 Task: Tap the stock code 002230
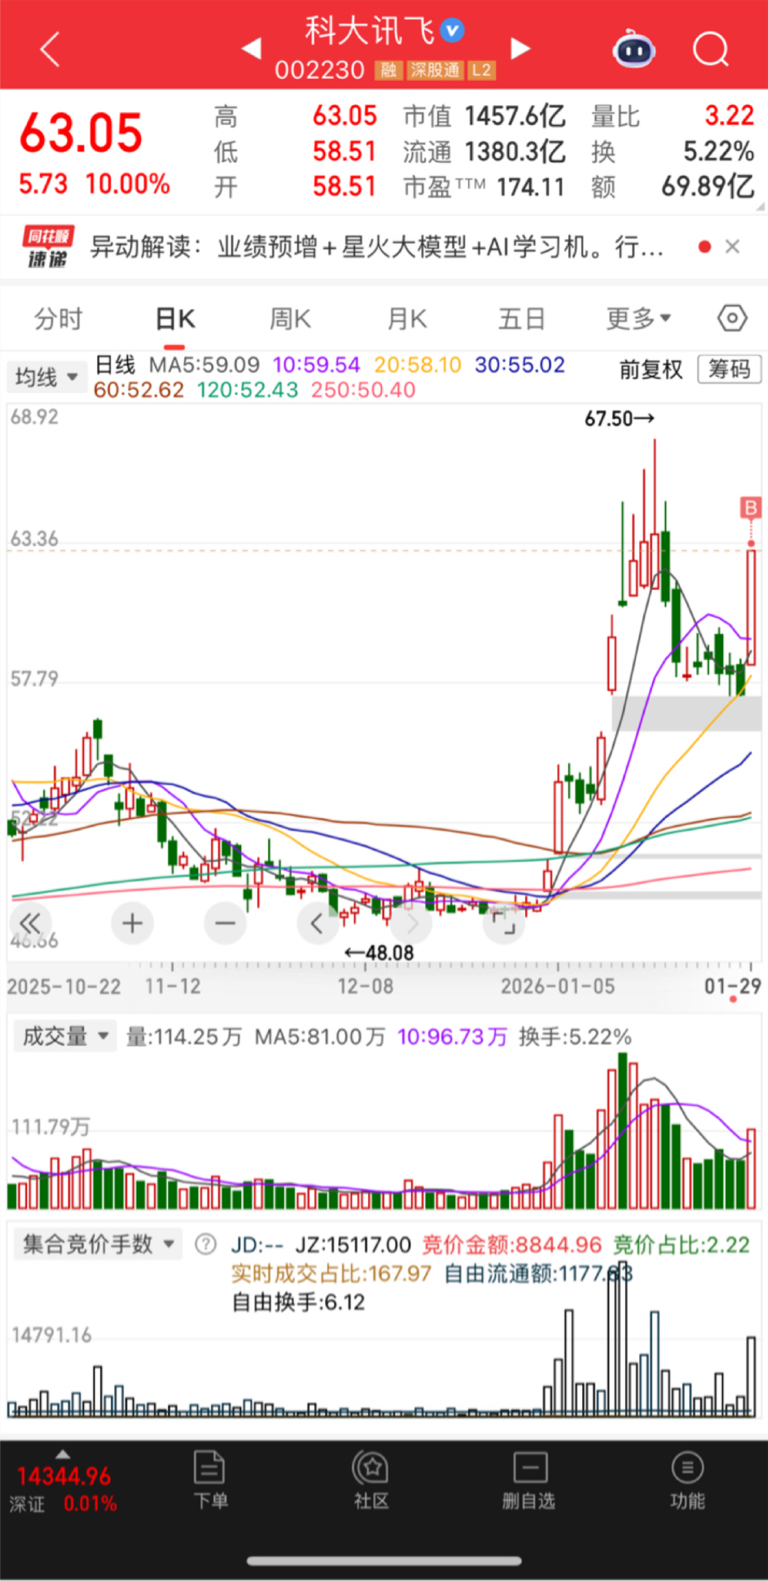[320, 70]
